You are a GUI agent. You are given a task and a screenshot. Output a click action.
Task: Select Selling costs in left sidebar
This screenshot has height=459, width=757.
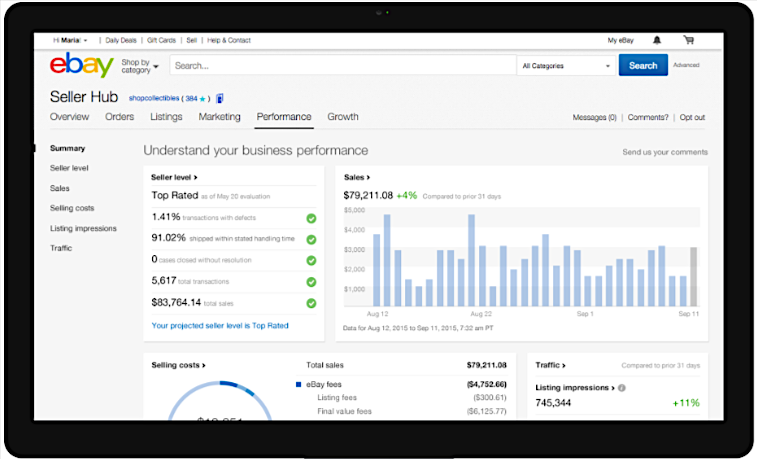point(72,208)
